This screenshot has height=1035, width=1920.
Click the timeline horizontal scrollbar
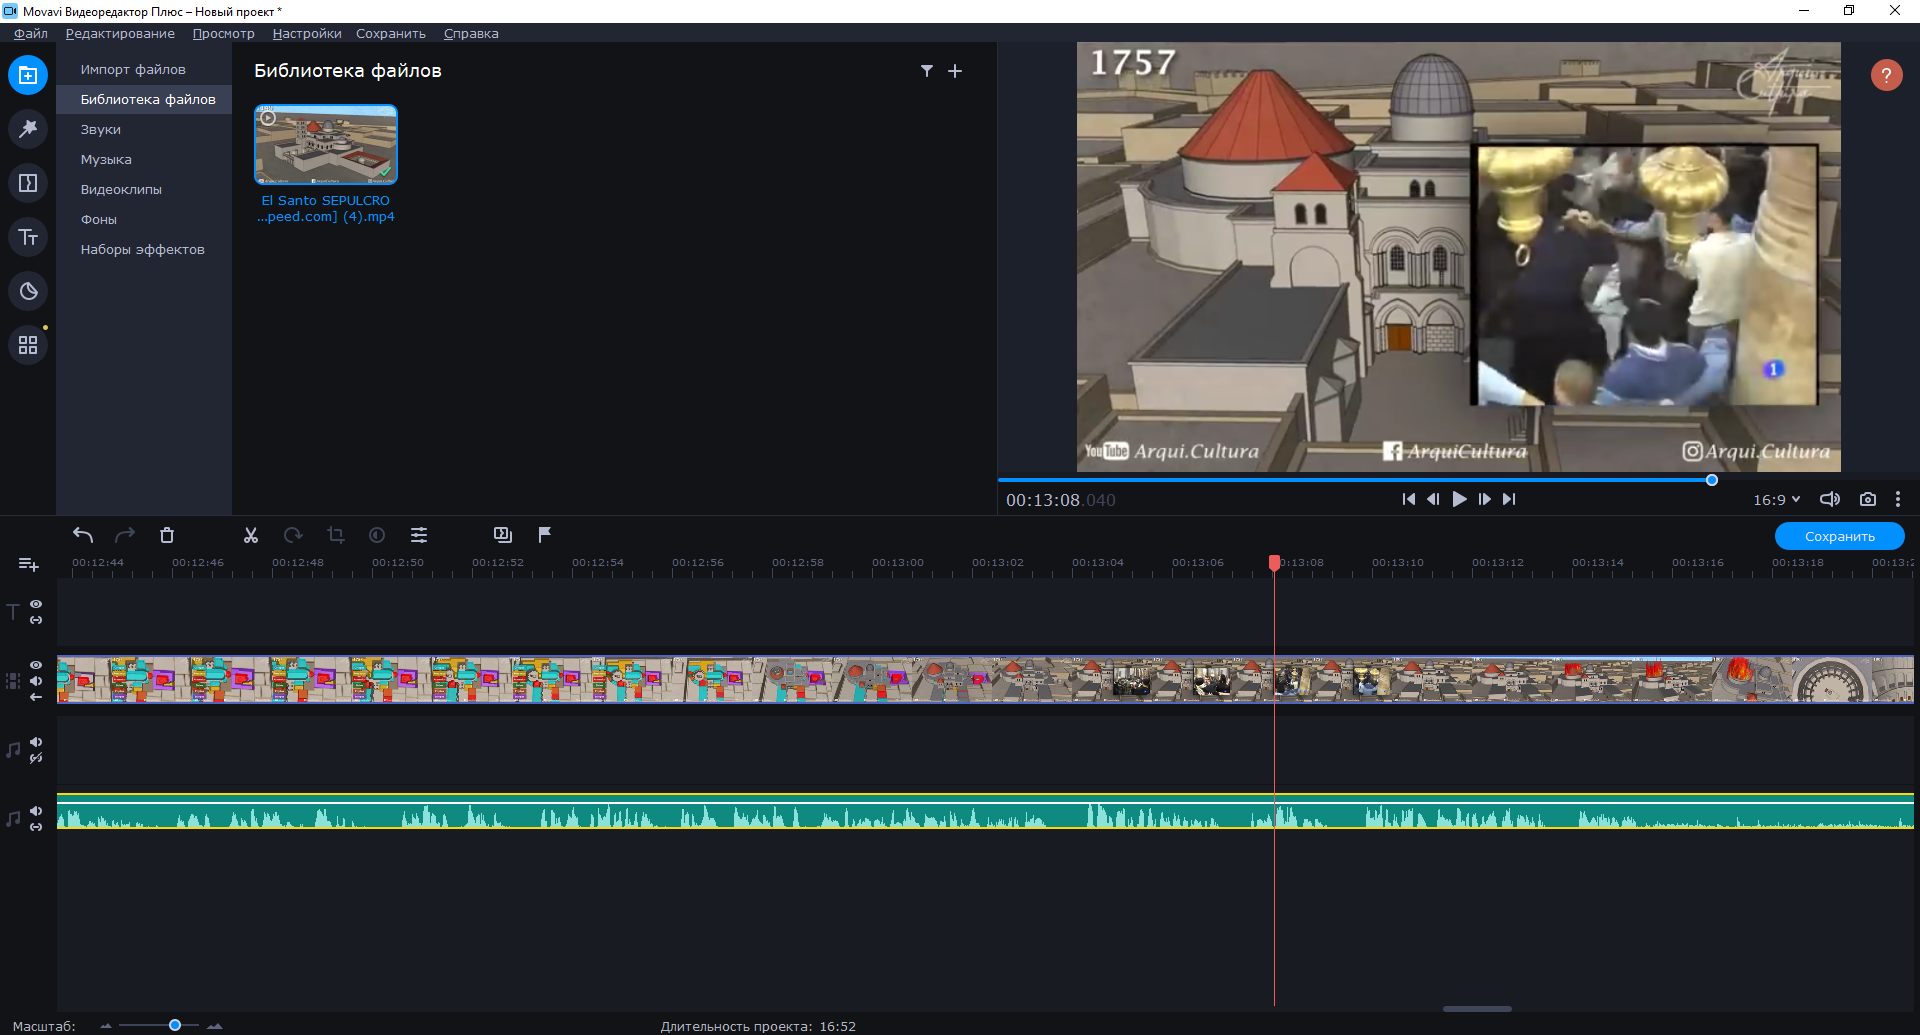[1477, 1009]
